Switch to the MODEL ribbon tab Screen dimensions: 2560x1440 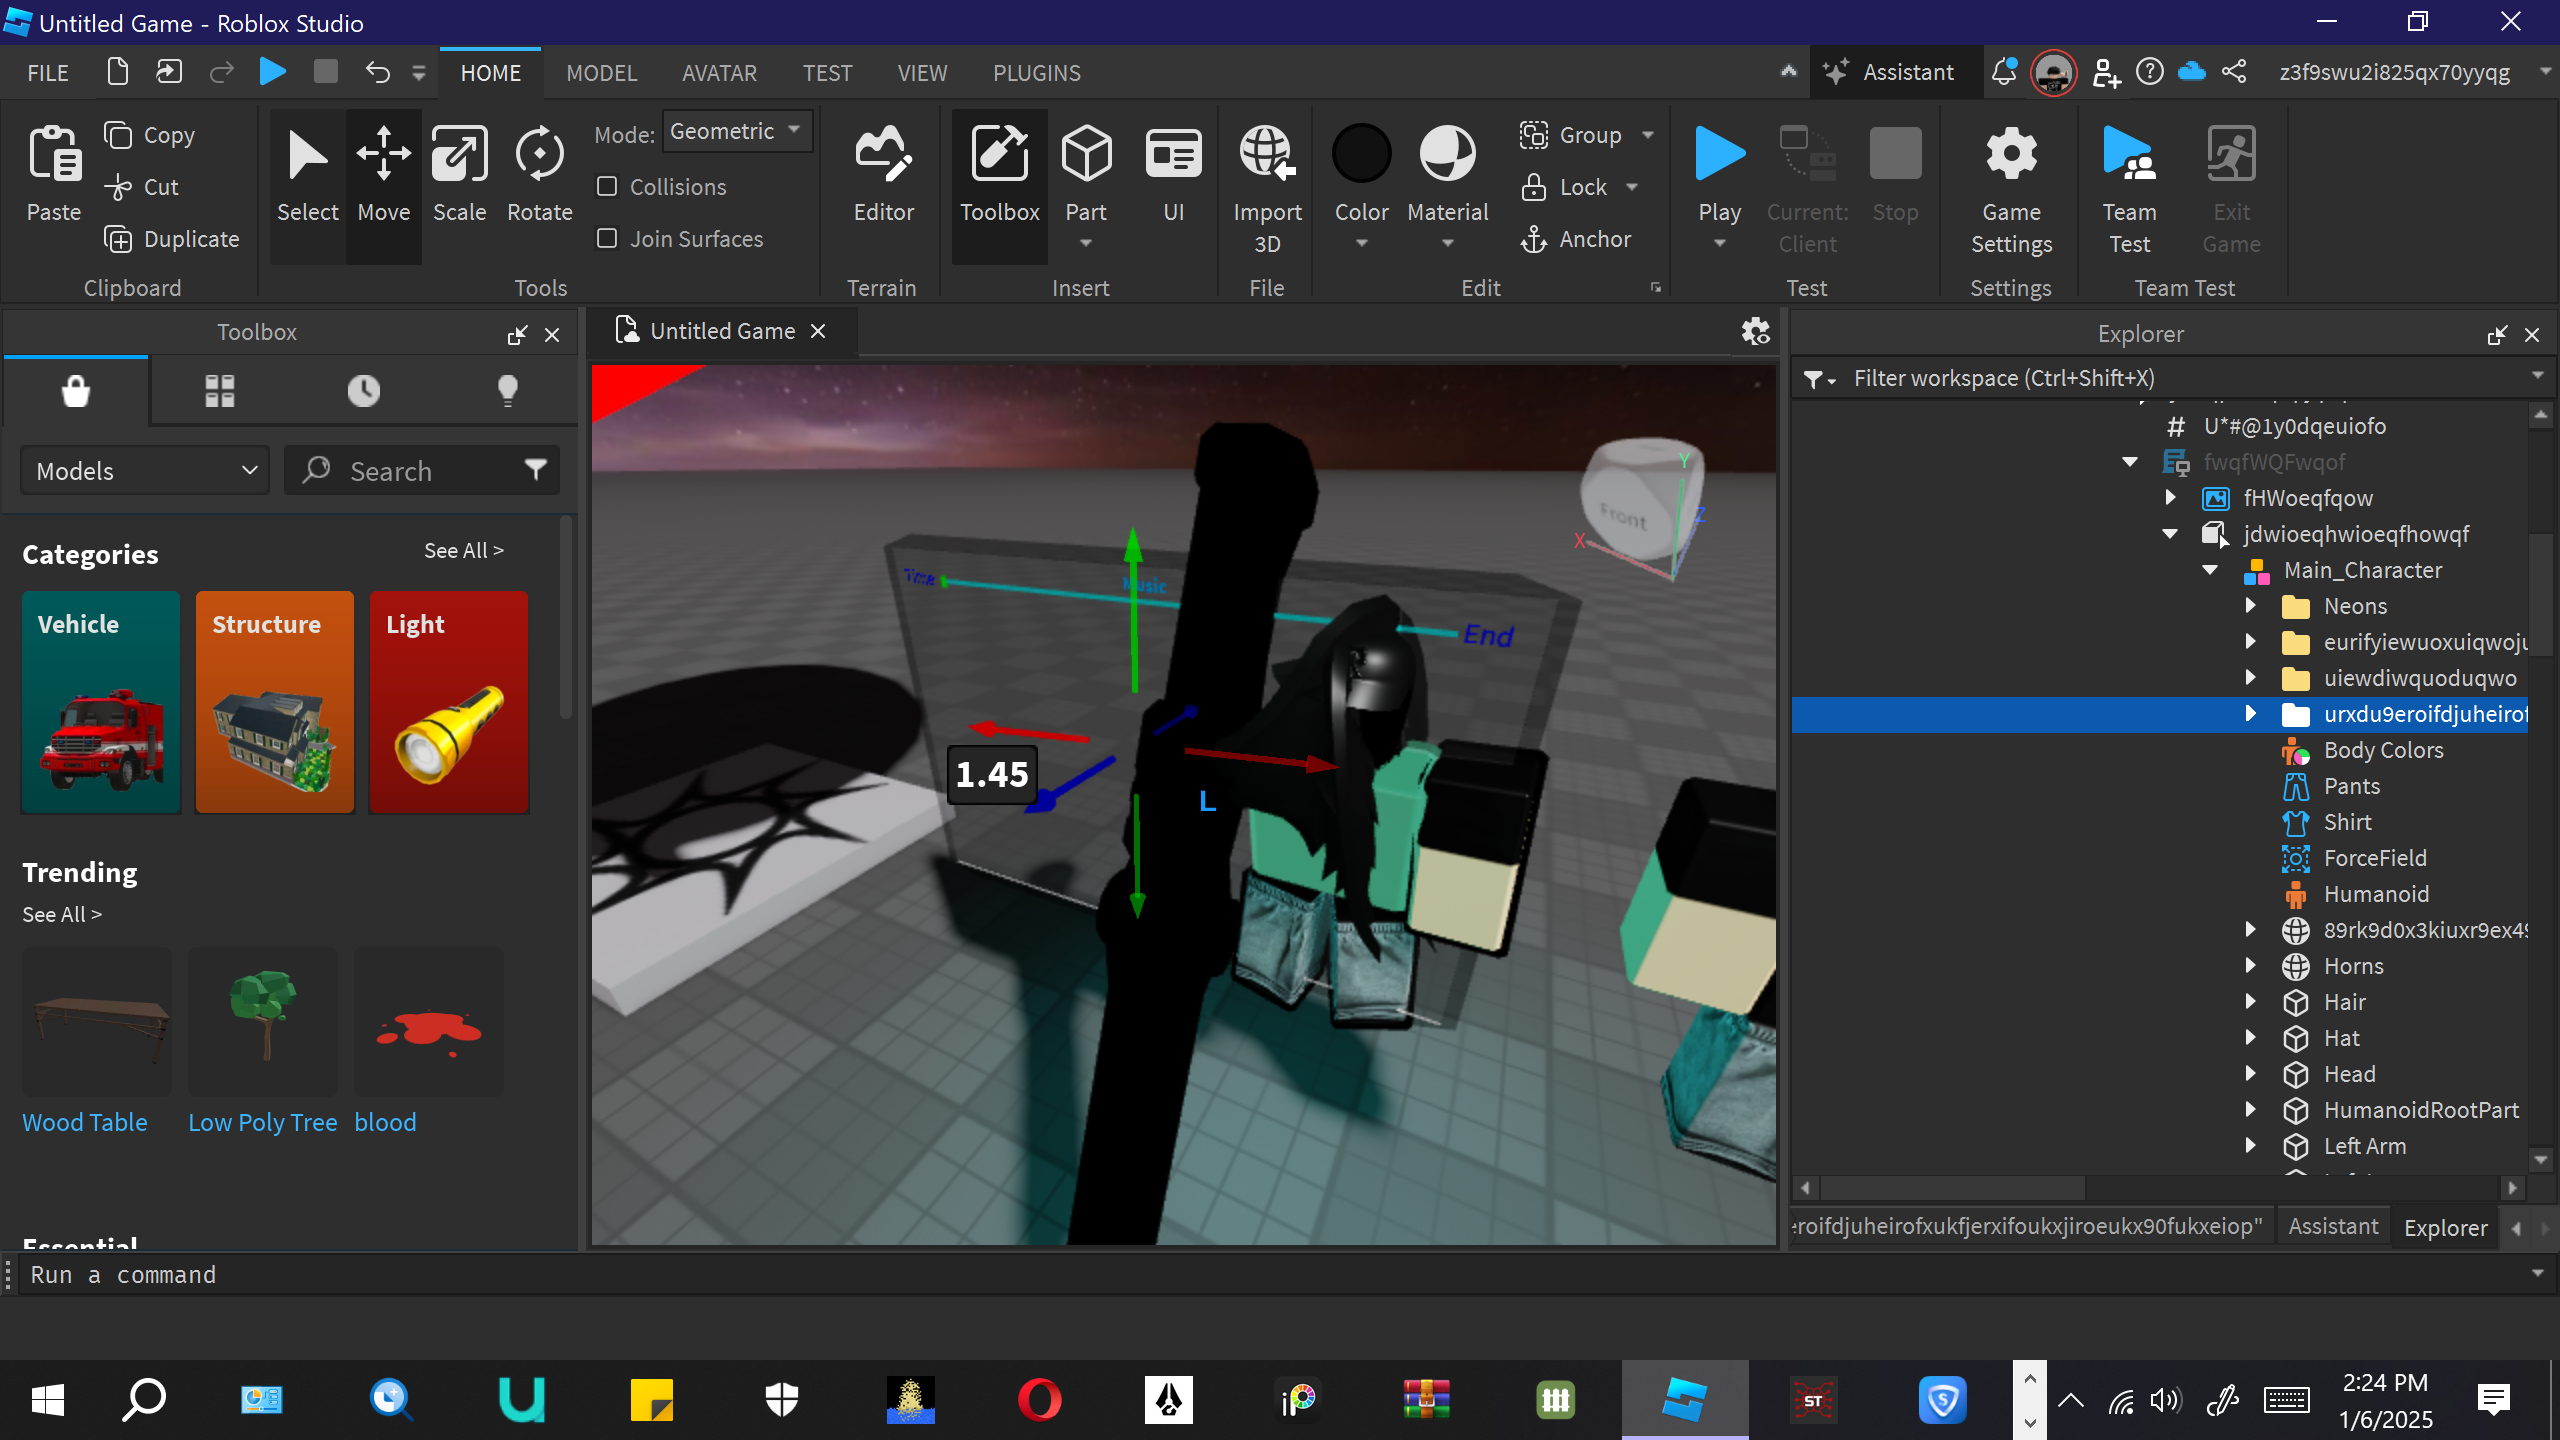(601, 73)
